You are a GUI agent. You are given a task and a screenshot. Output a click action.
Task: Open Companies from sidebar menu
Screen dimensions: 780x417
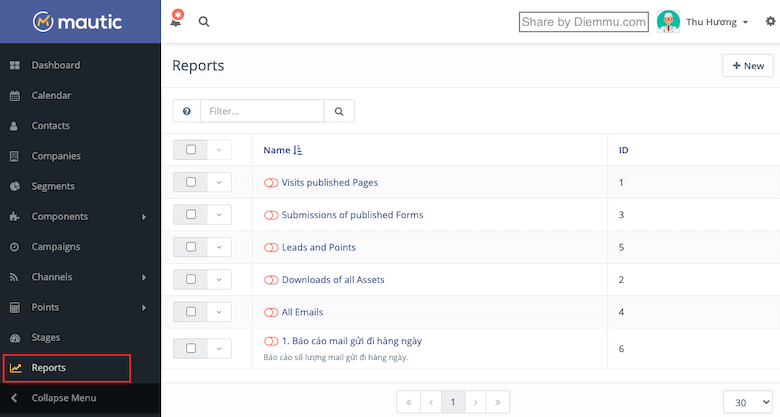point(56,156)
